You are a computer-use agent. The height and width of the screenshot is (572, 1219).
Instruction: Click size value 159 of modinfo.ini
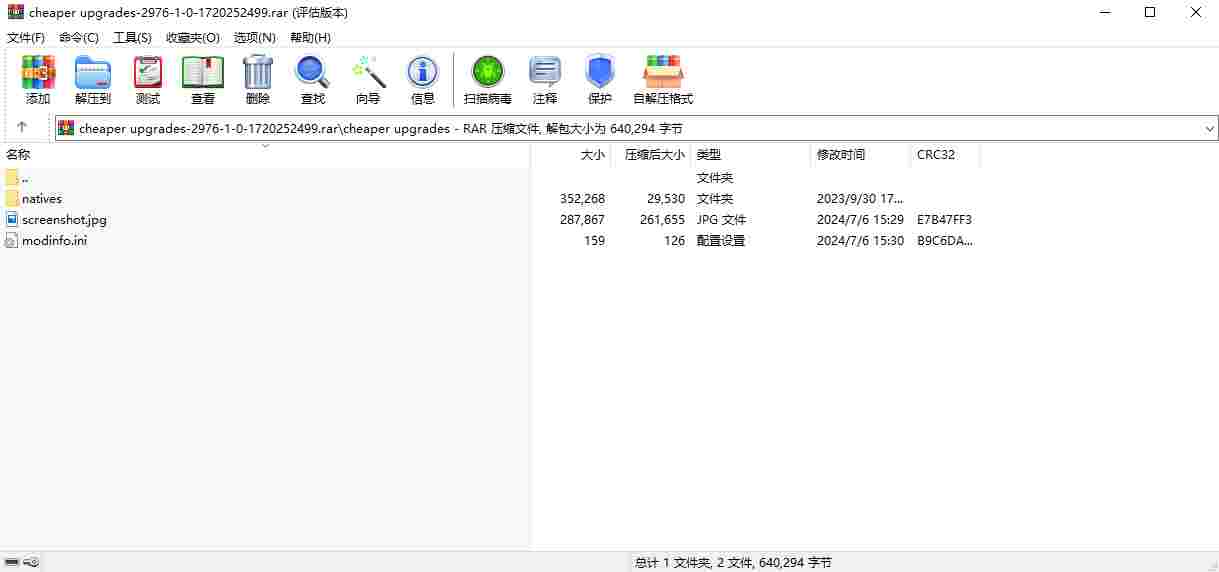(x=594, y=240)
